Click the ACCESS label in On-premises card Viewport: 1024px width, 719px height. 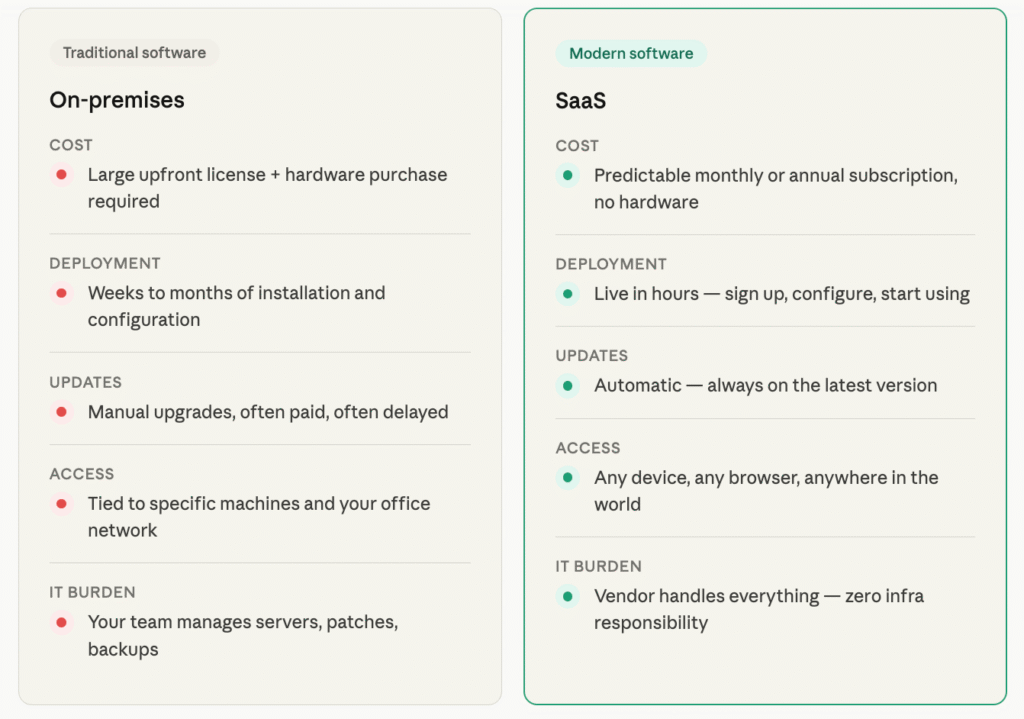point(82,474)
